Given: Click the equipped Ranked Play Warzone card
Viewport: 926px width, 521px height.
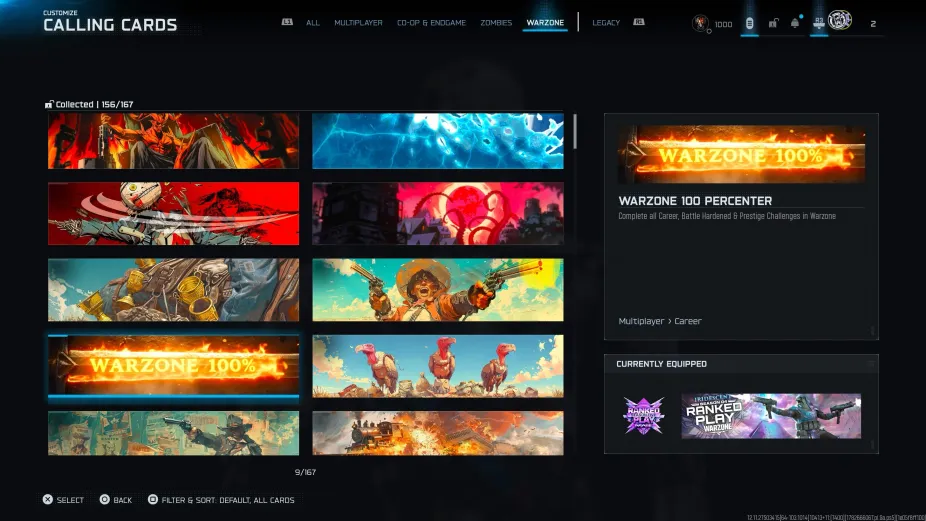Looking at the screenshot, I should point(771,416).
